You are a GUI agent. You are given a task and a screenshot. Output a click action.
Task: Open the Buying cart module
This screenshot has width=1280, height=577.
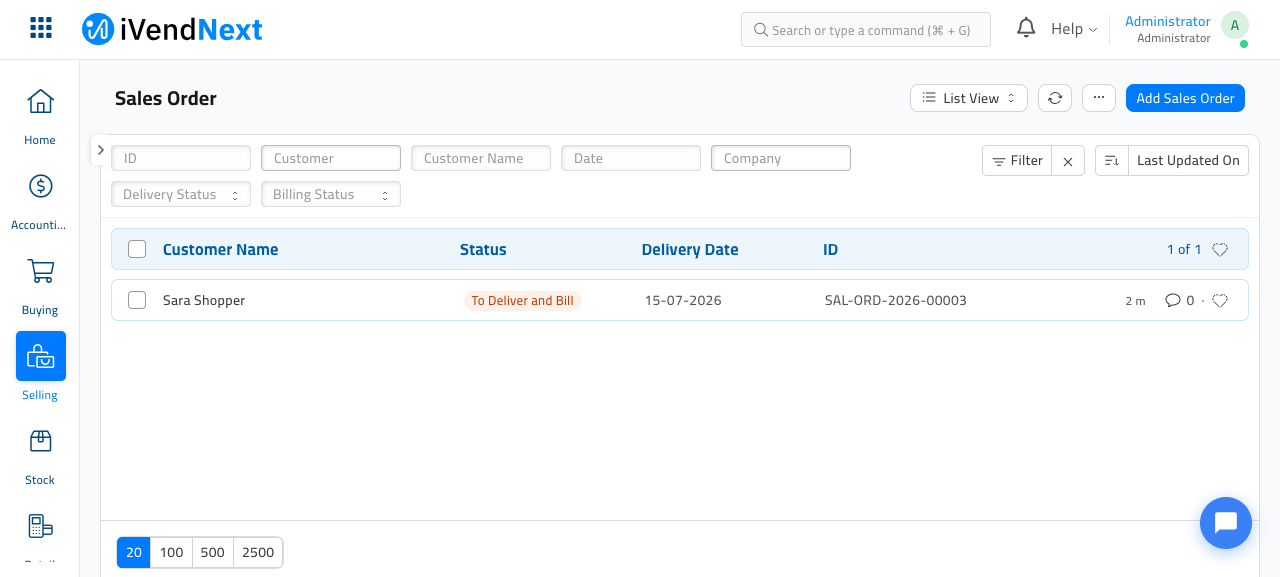pos(40,271)
